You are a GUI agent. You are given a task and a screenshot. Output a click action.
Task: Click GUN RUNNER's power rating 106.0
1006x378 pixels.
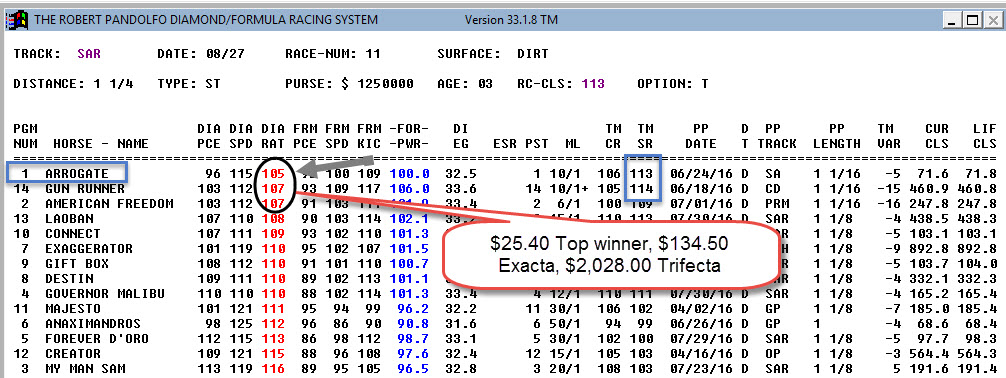click(409, 189)
